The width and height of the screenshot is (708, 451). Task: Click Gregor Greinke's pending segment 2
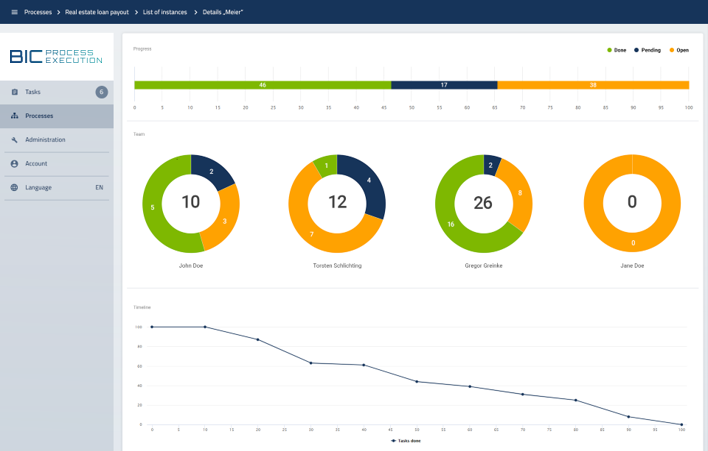click(x=491, y=165)
